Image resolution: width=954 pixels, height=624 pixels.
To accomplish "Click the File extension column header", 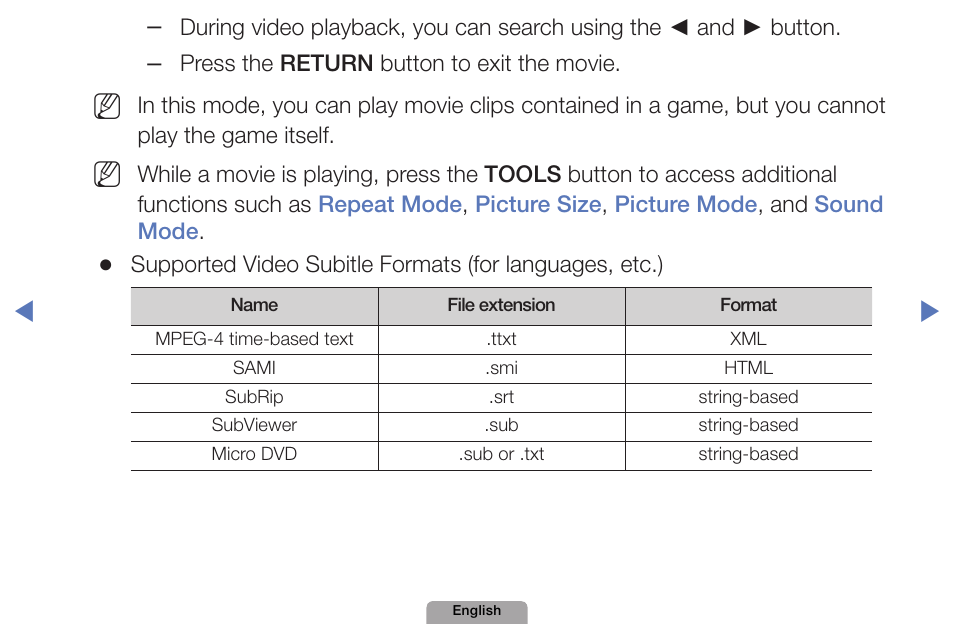I will pos(501,306).
